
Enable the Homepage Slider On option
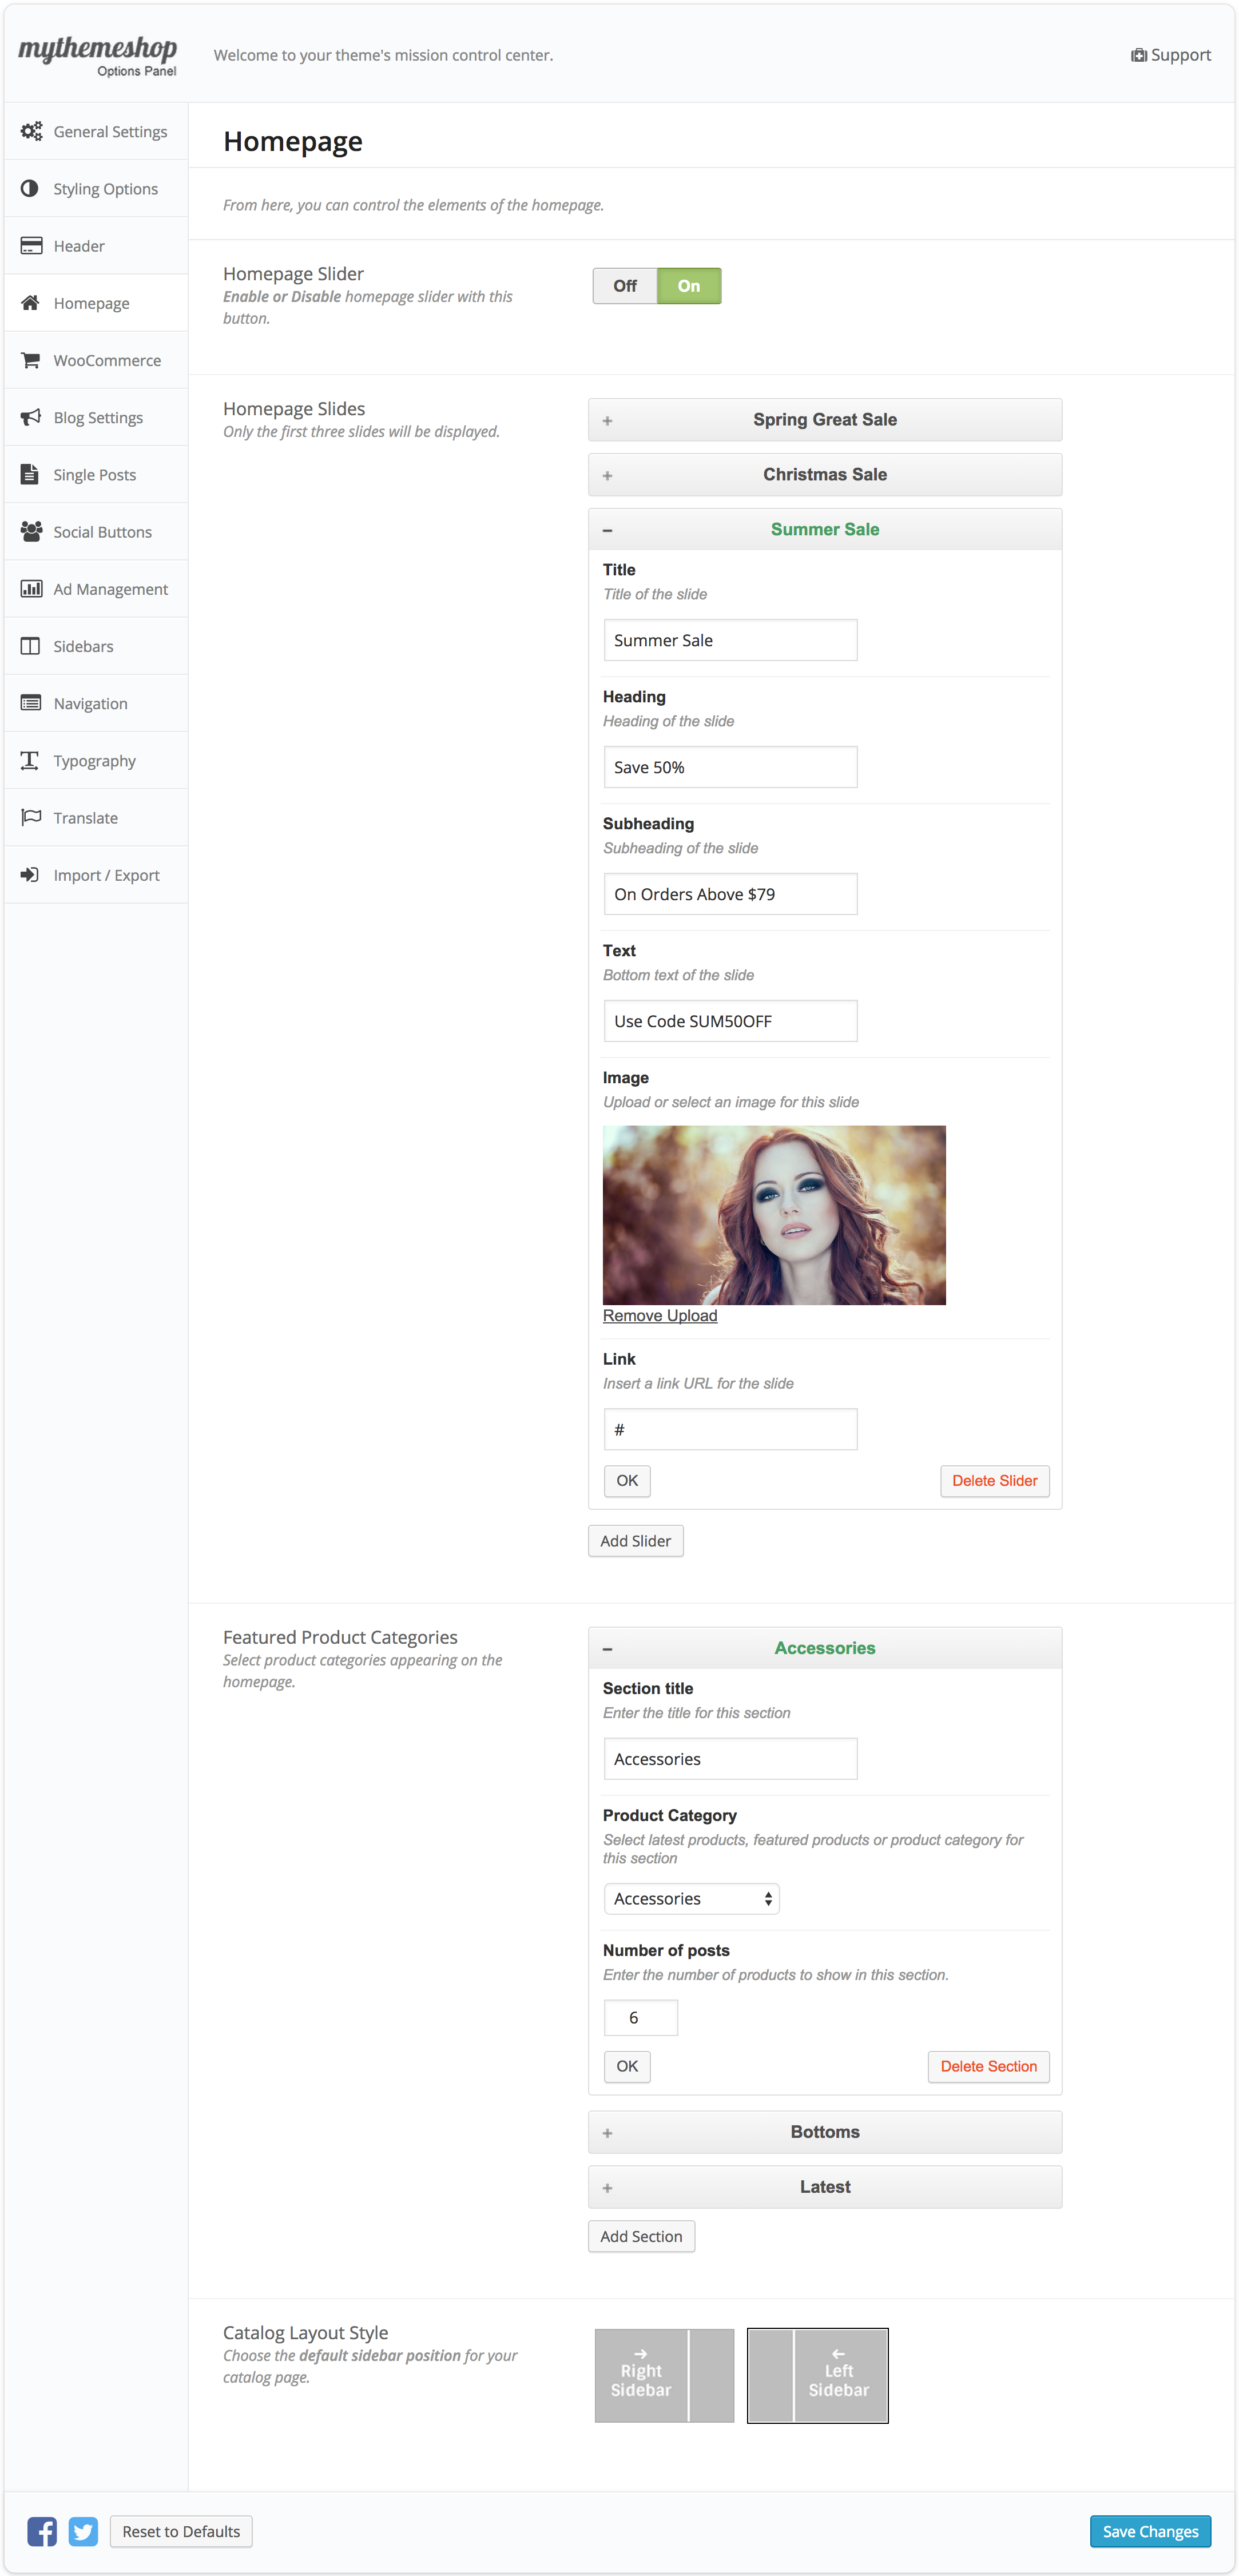pos(688,285)
